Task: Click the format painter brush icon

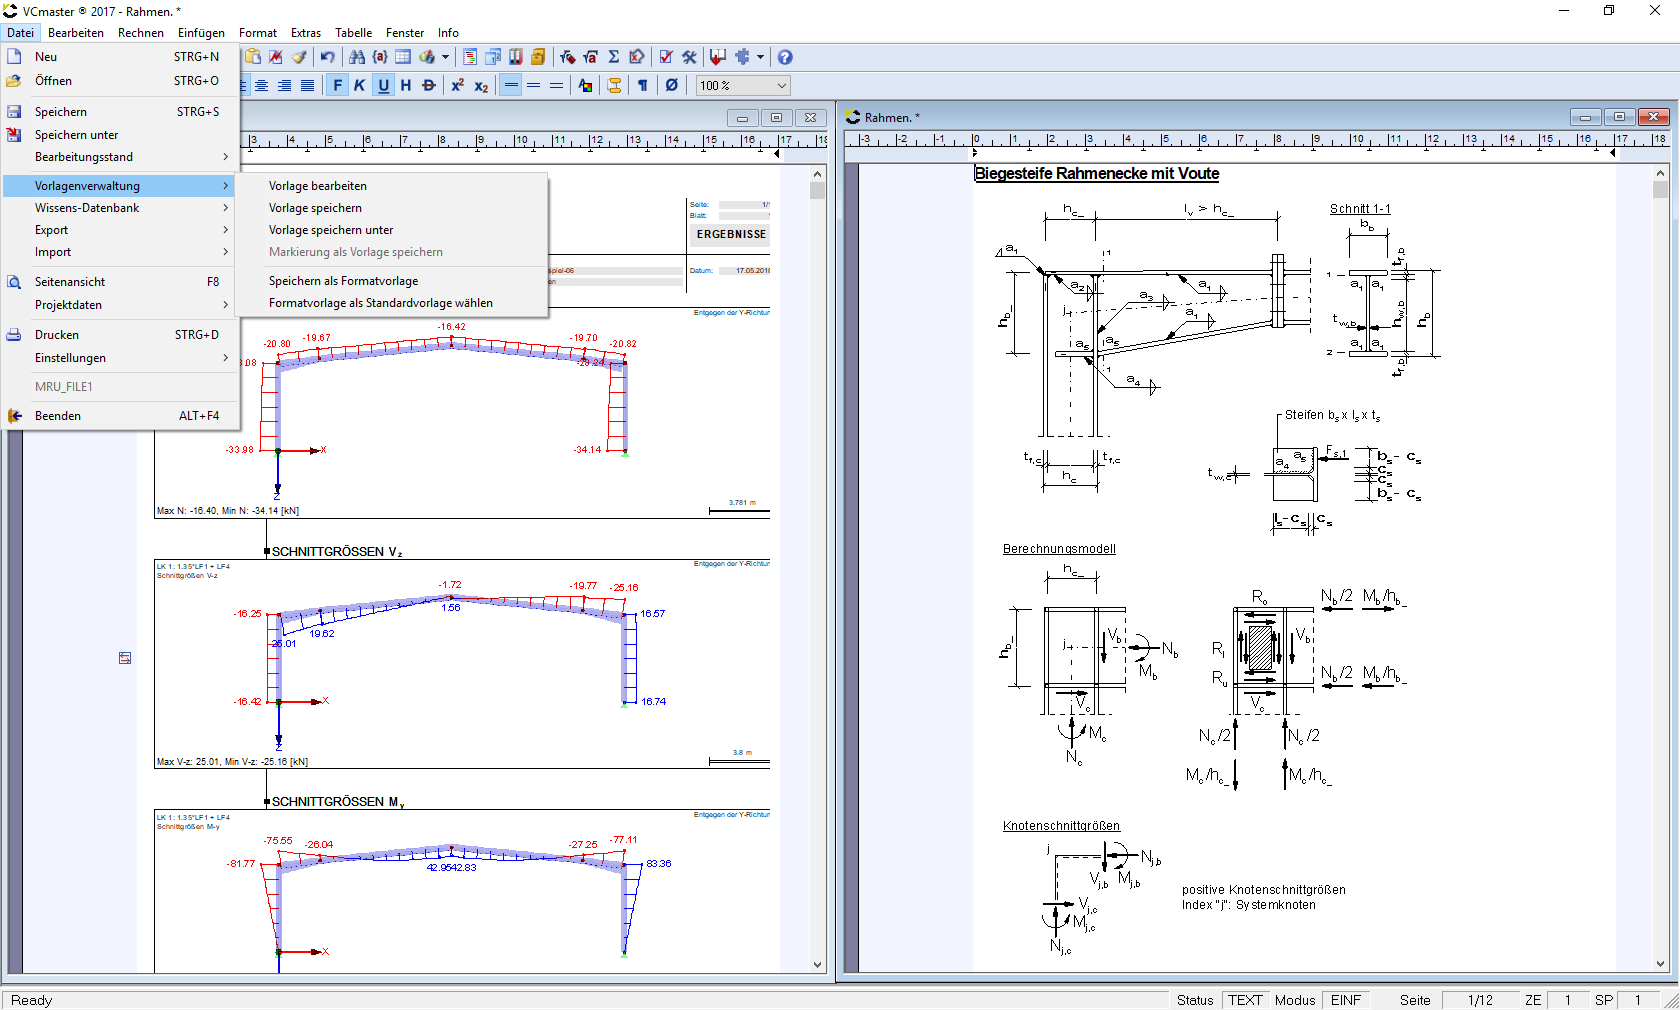Action: [x=299, y=57]
